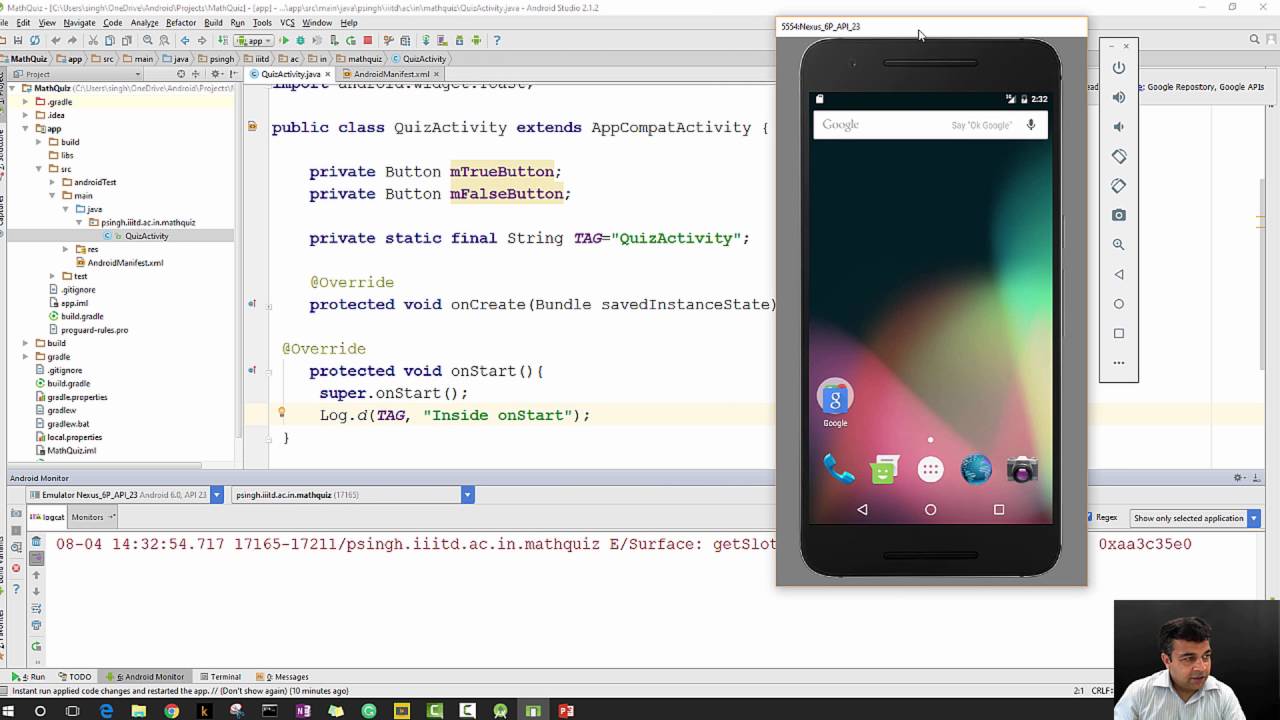The height and width of the screenshot is (720, 1280).
Task: Select AndroidManifest.xml in the project tree
Action: pyautogui.click(x=125, y=263)
